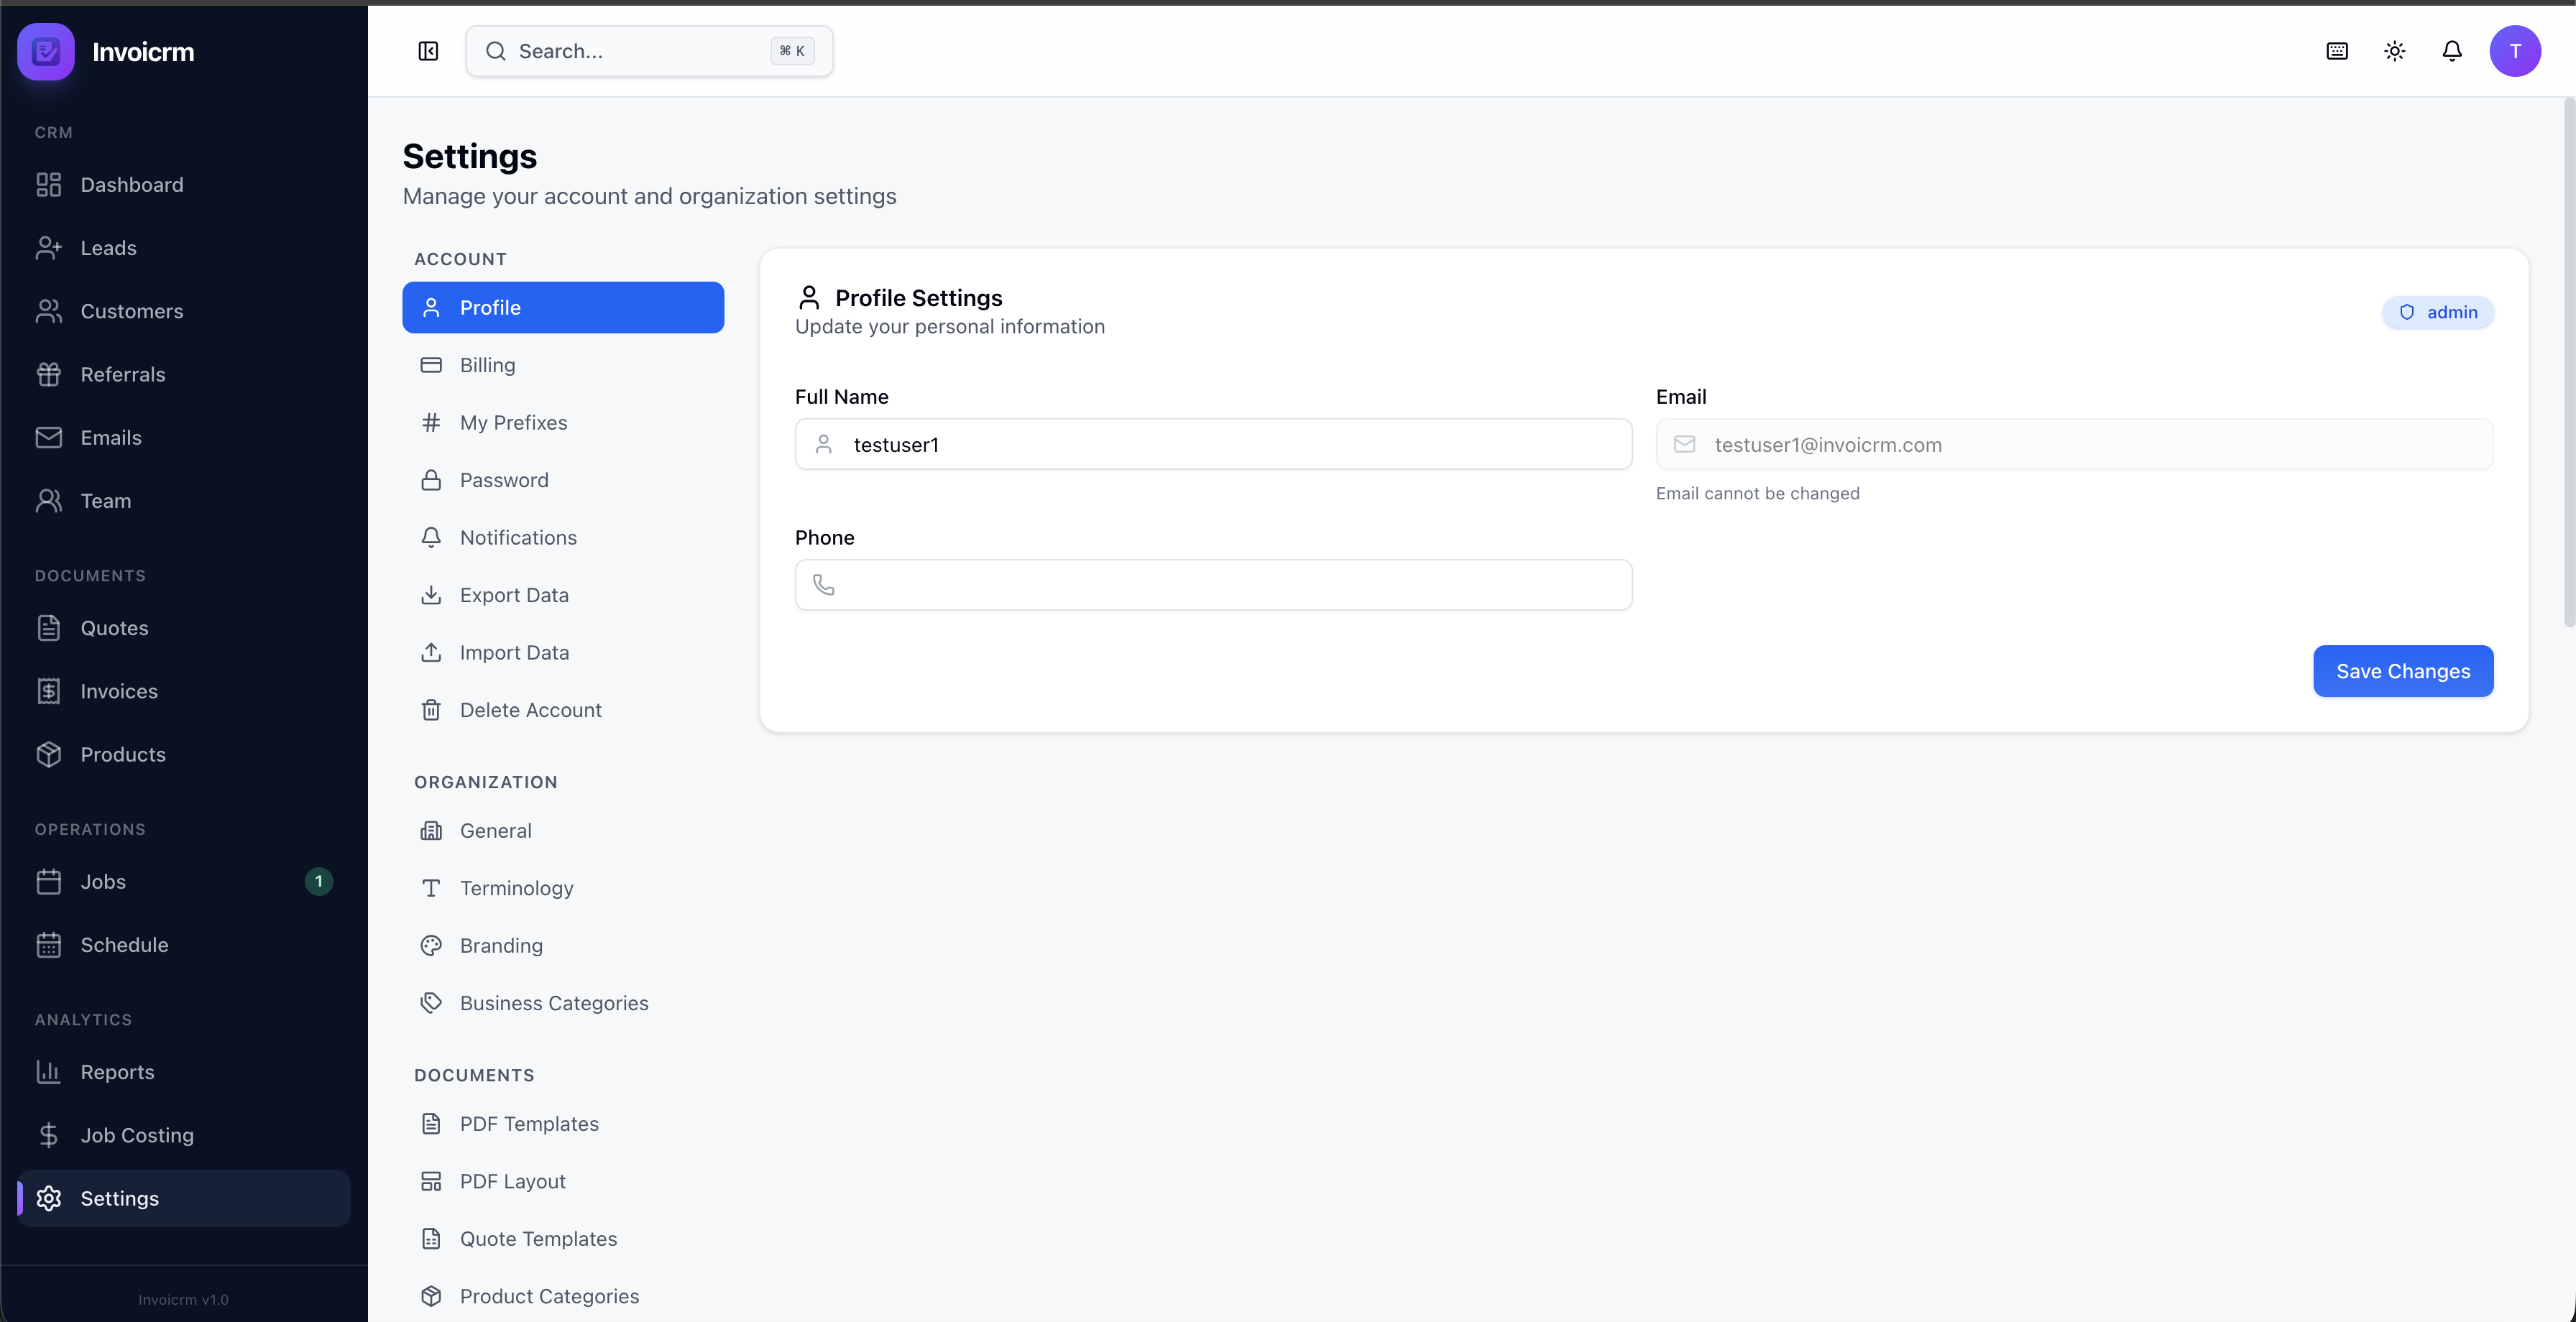This screenshot has width=2576, height=1322.
Task: Open PDF Templates under Documents
Action: click(x=529, y=1123)
